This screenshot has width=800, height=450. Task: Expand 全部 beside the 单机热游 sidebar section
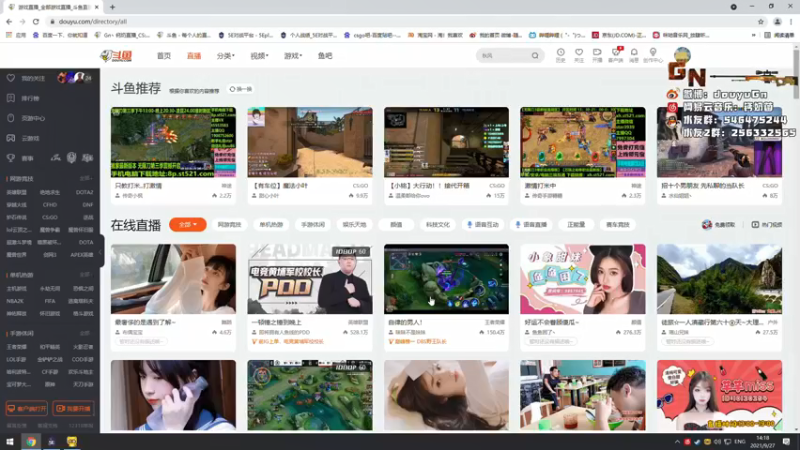click(x=86, y=274)
